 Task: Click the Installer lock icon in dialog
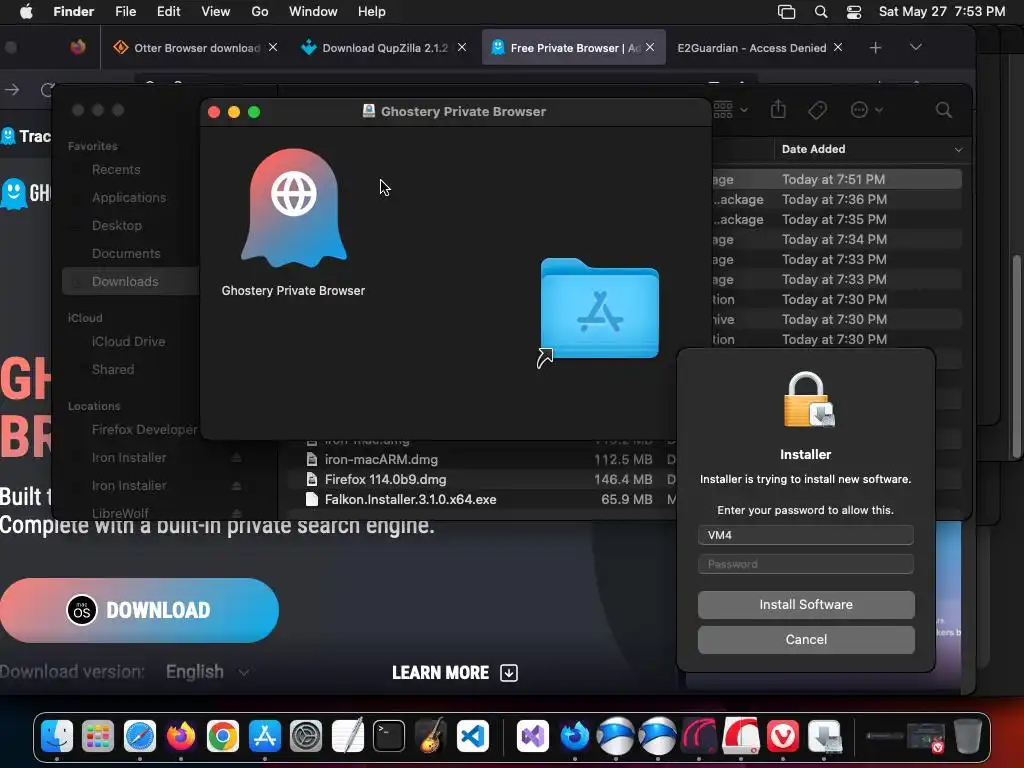click(808, 400)
